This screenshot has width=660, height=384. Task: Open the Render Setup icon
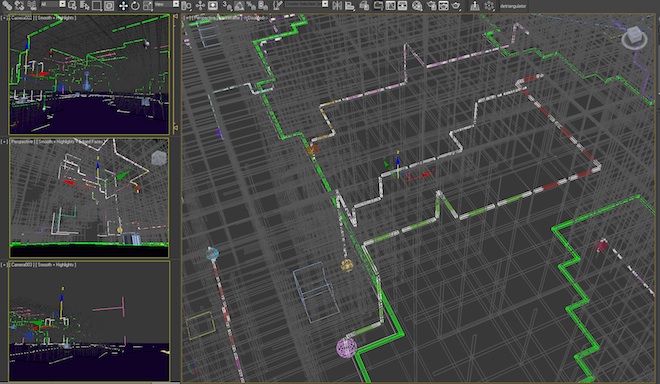[431, 5]
